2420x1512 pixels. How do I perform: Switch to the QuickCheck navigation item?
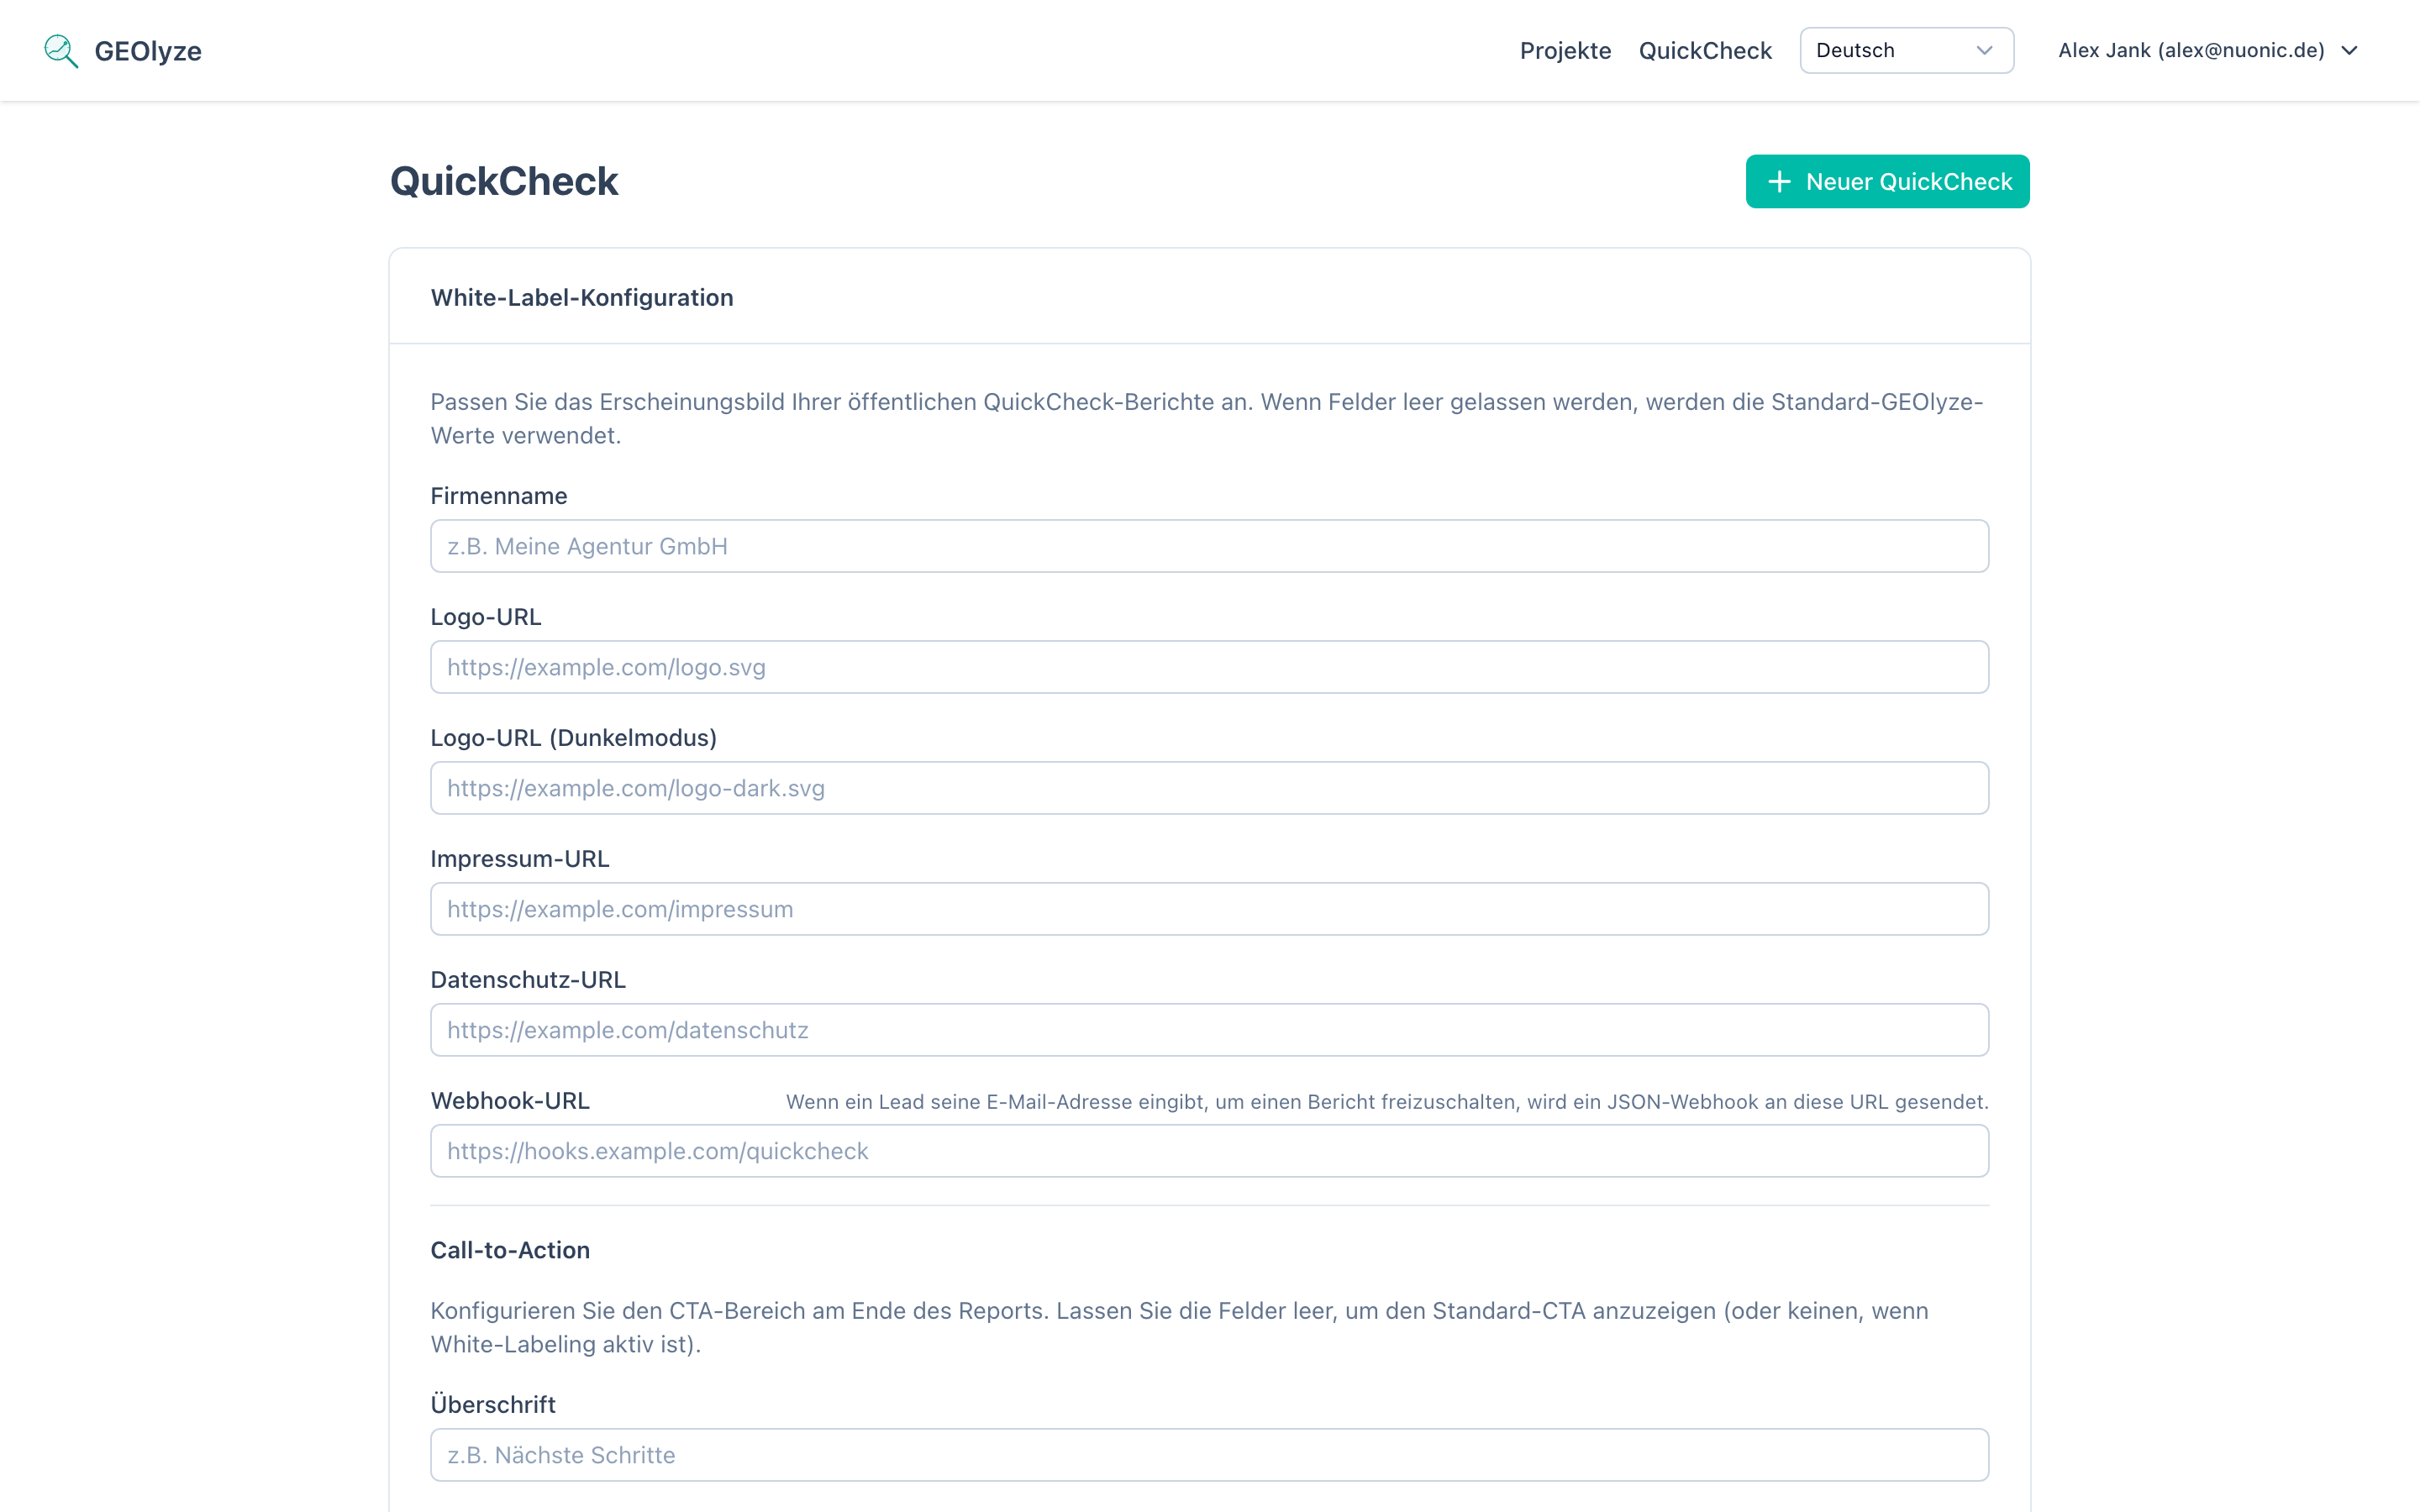(x=1705, y=50)
